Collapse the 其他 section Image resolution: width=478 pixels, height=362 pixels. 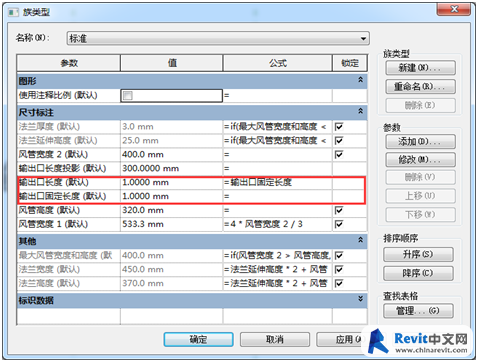[360, 240]
